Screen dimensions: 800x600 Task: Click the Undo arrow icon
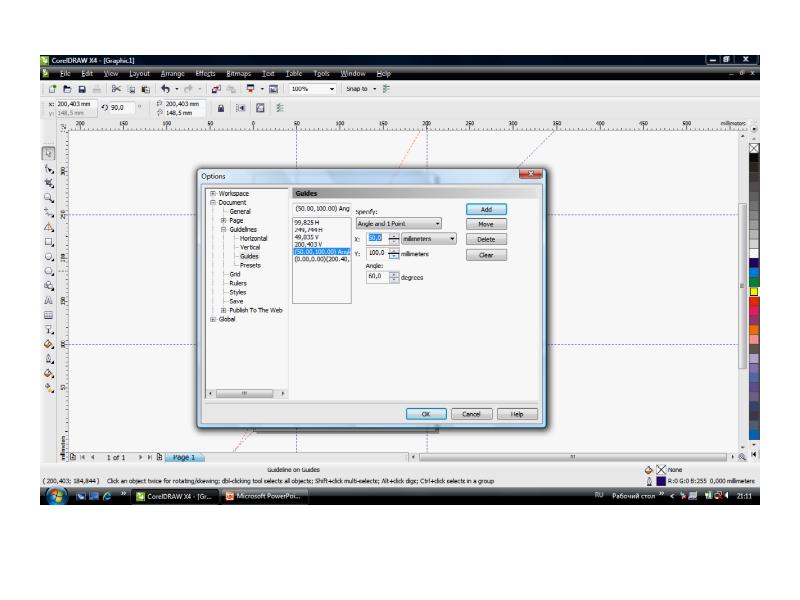tap(165, 89)
